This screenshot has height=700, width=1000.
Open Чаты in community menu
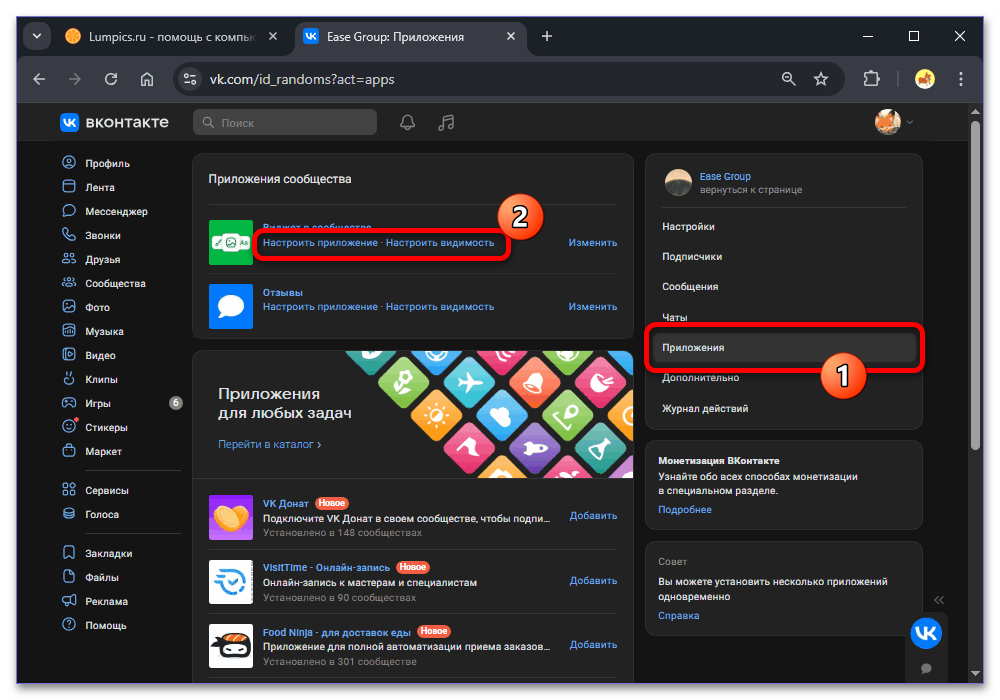(x=675, y=317)
